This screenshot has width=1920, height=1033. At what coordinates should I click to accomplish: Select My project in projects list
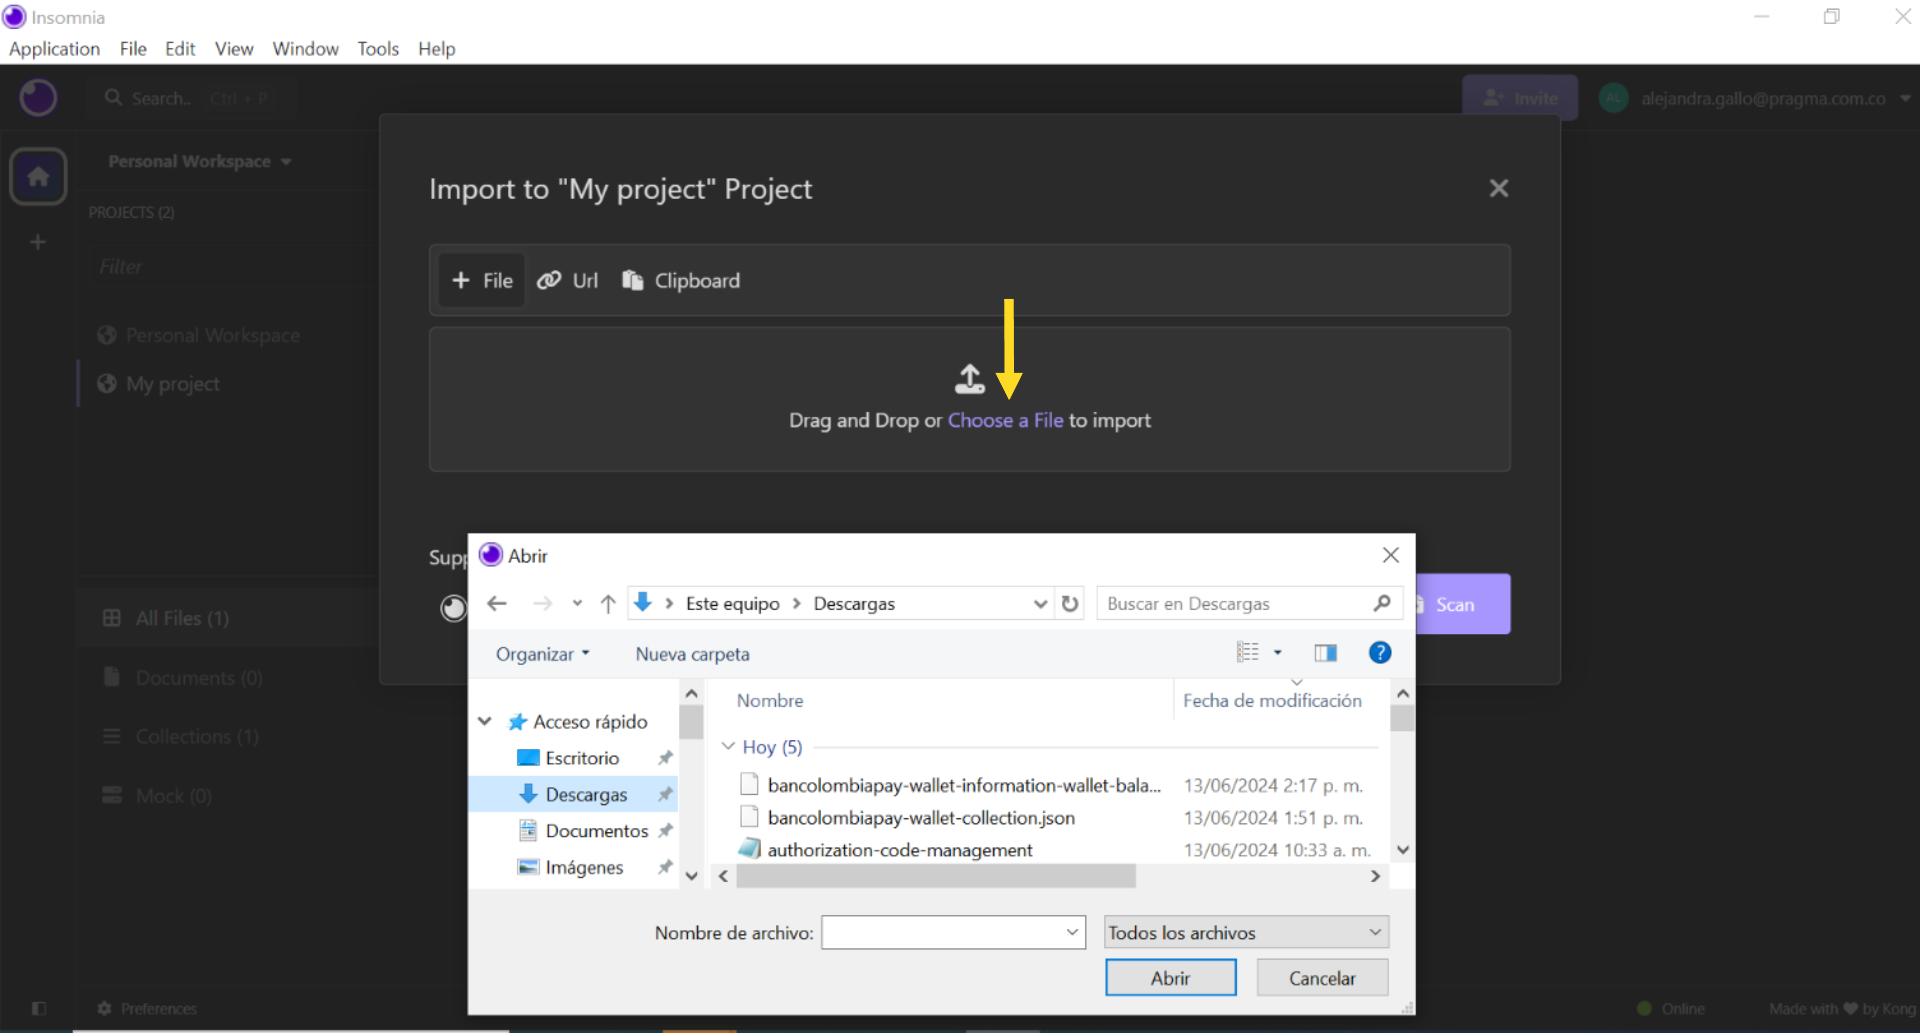[172, 384]
